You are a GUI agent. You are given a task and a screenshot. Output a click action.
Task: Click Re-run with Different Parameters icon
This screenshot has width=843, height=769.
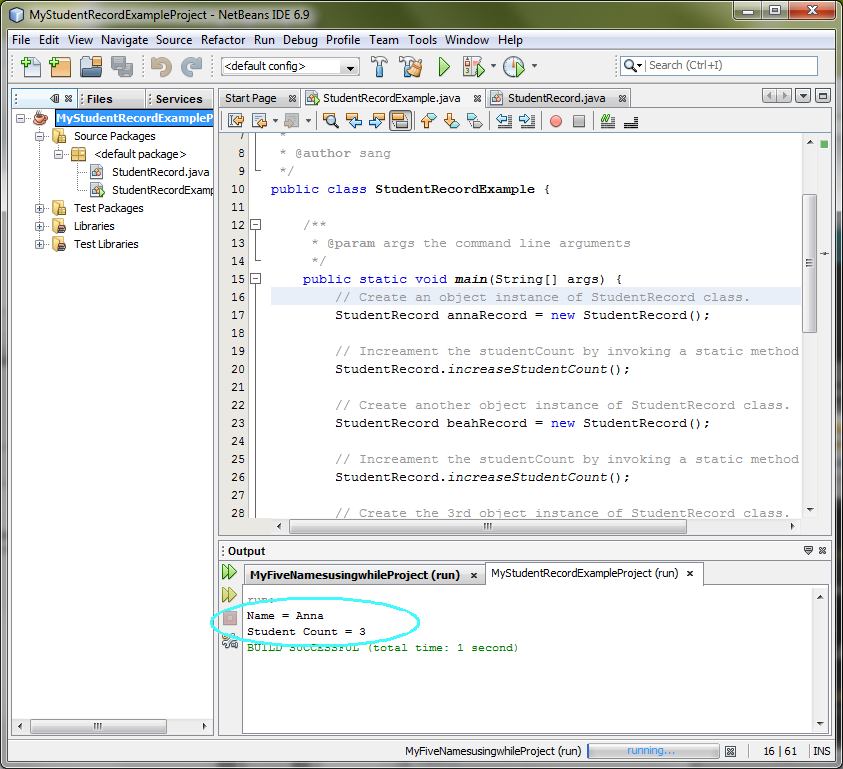[x=230, y=594]
